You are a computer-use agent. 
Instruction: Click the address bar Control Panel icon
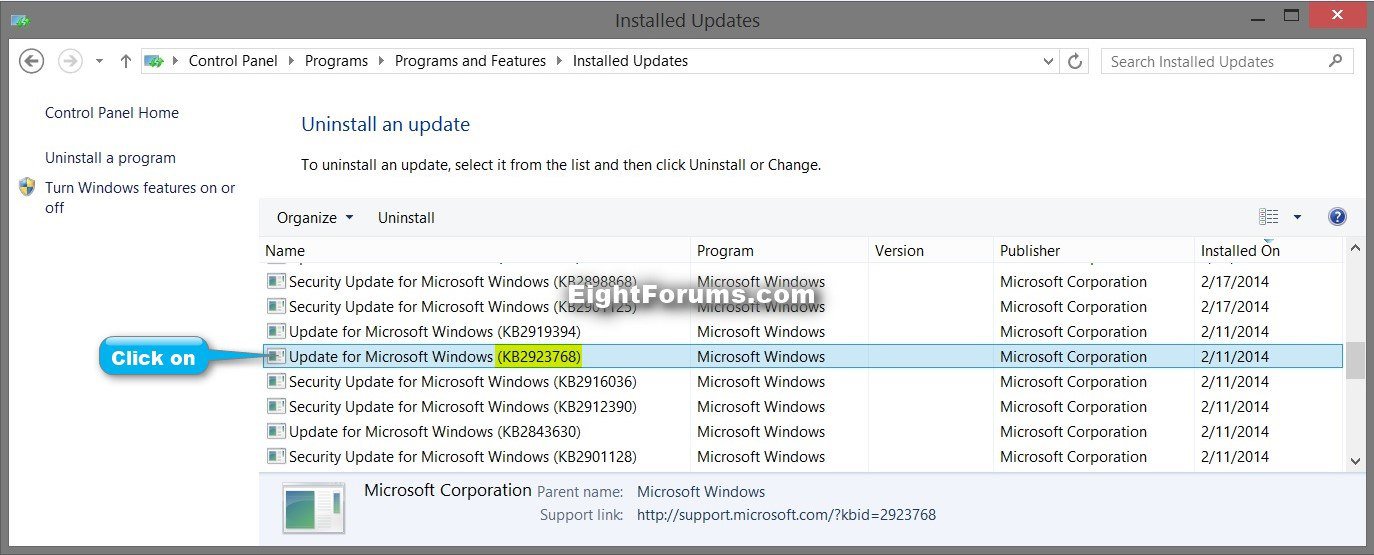point(155,61)
